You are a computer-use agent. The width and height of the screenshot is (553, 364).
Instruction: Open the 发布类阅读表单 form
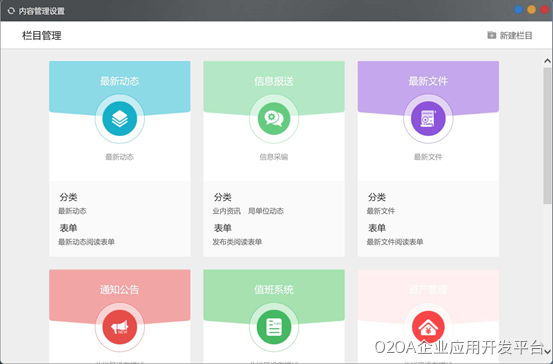coord(237,242)
